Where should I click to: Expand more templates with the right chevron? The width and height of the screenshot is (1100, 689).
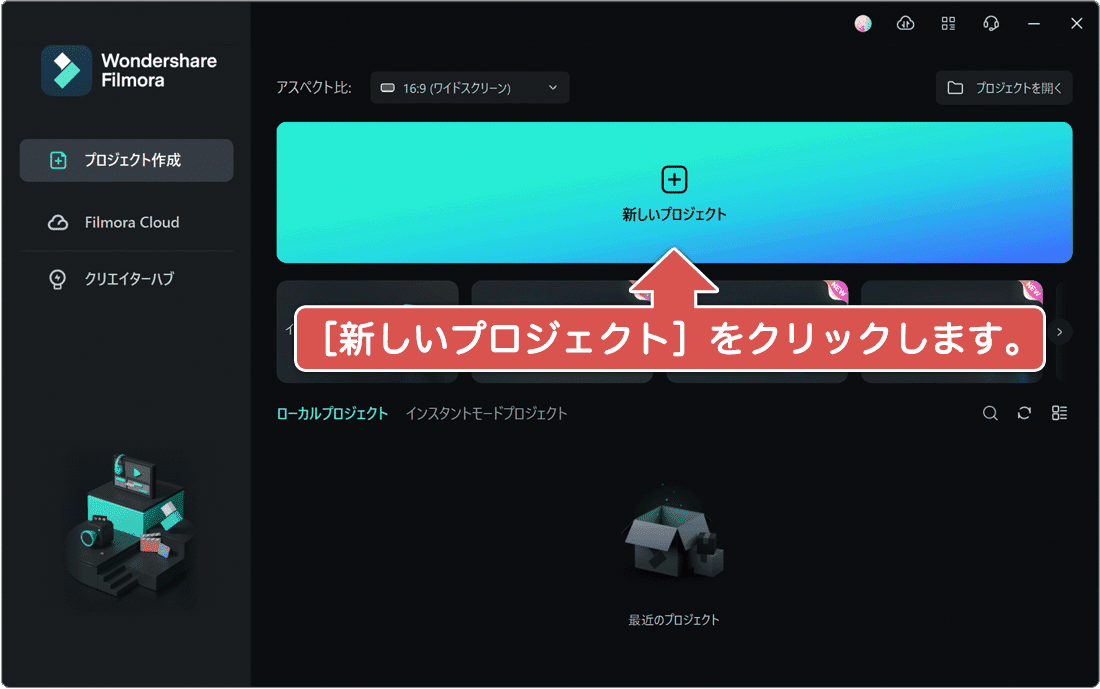click(x=1062, y=331)
